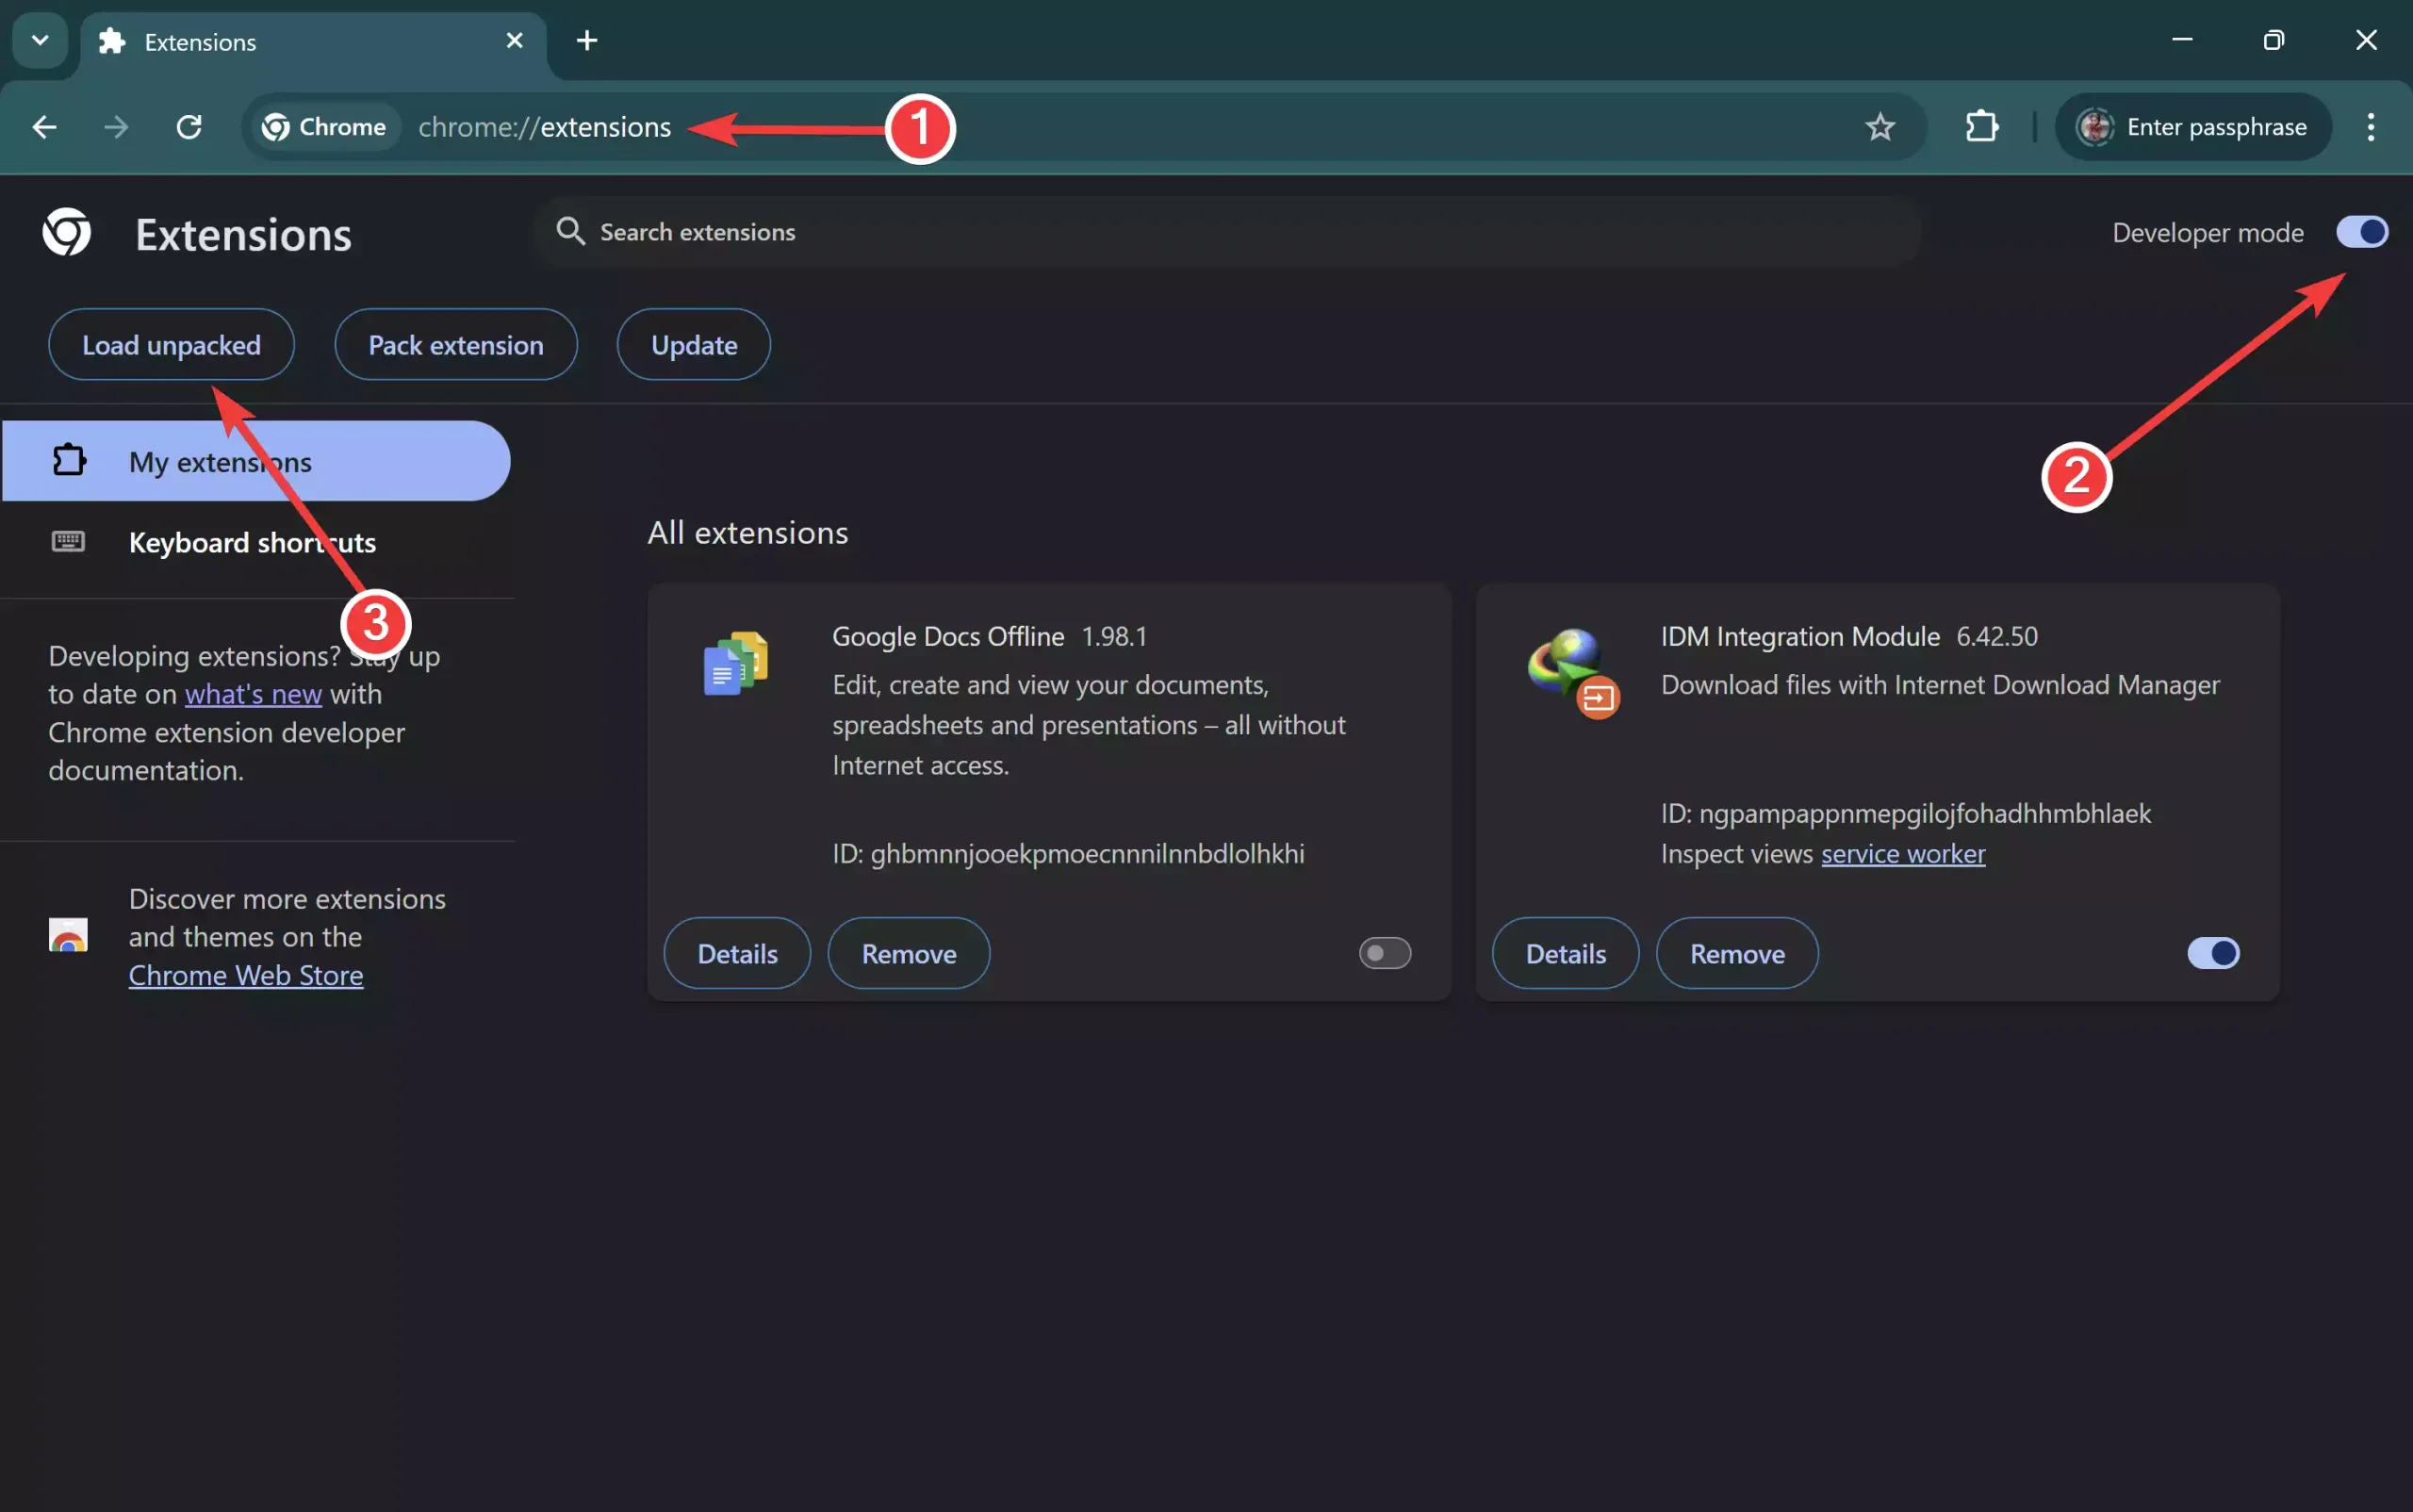This screenshot has height=1512, width=2413.
Task: Click the back navigation arrow
Action: click(x=44, y=127)
